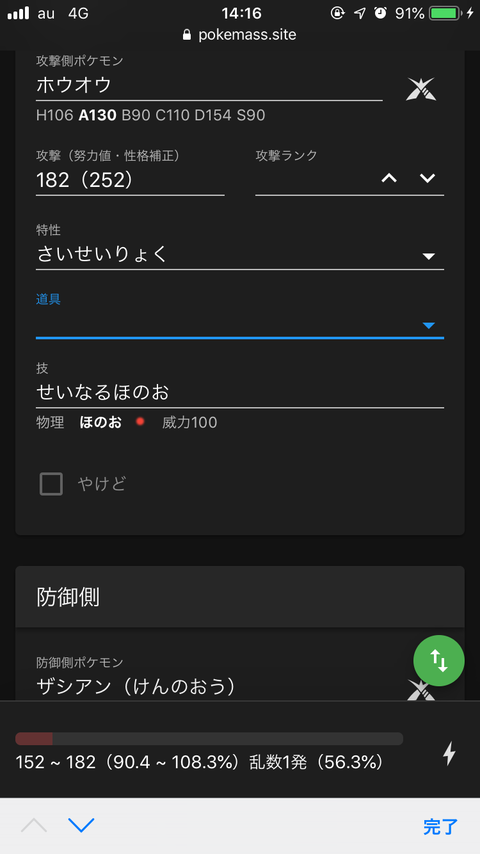
Task: Edit the 攻撃側ポケモン ホウオウ field
Action: (209, 86)
